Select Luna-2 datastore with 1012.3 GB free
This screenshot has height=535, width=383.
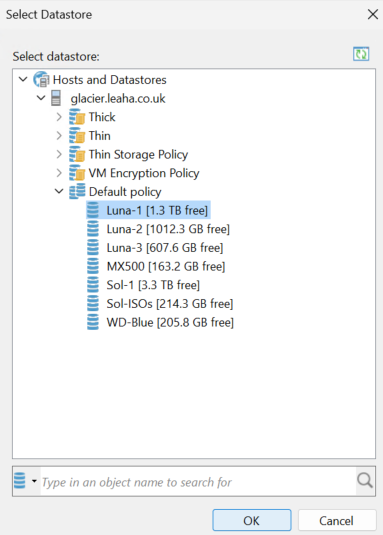[168, 229]
